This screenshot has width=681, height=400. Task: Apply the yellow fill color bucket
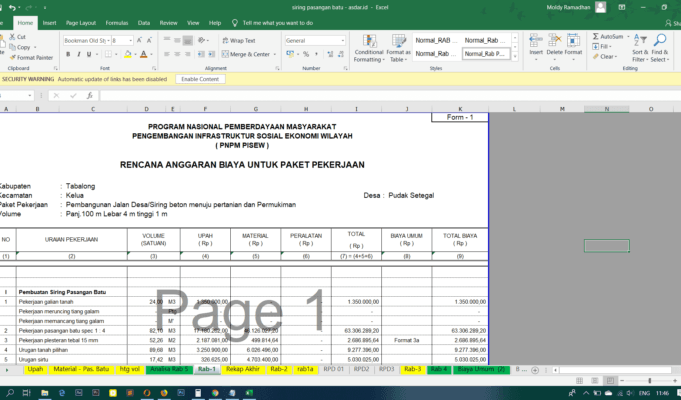pyautogui.click(x=127, y=54)
